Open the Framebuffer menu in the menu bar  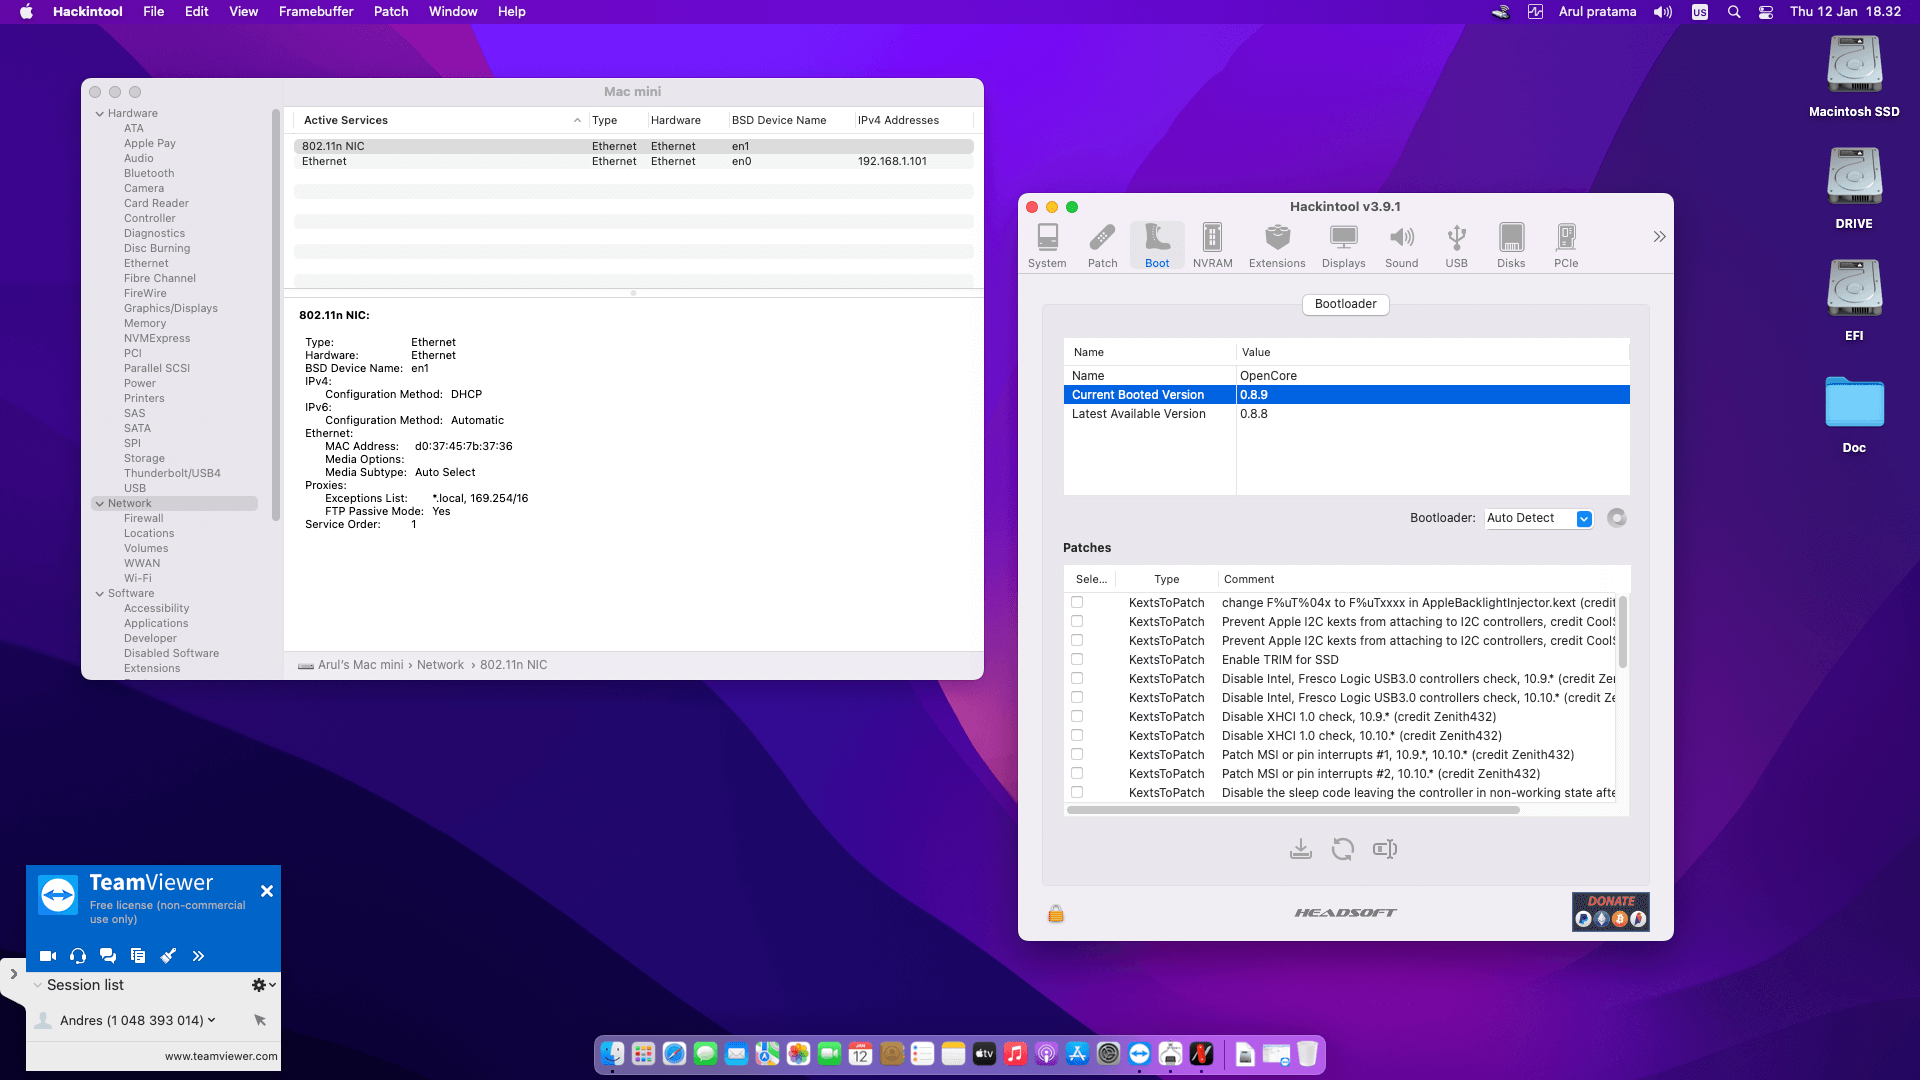pos(316,11)
